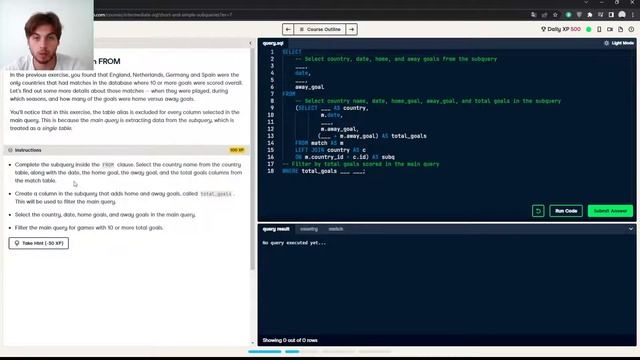Image resolution: width=640 pixels, height=360 pixels.
Task: Open the tab search chevron in title bar
Action: point(586,2)
